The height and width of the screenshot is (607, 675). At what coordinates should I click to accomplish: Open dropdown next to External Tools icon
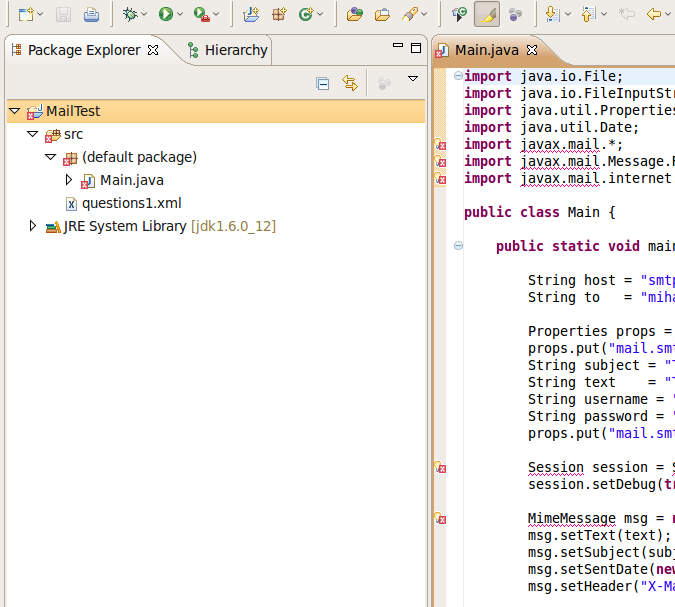point(216,15)
